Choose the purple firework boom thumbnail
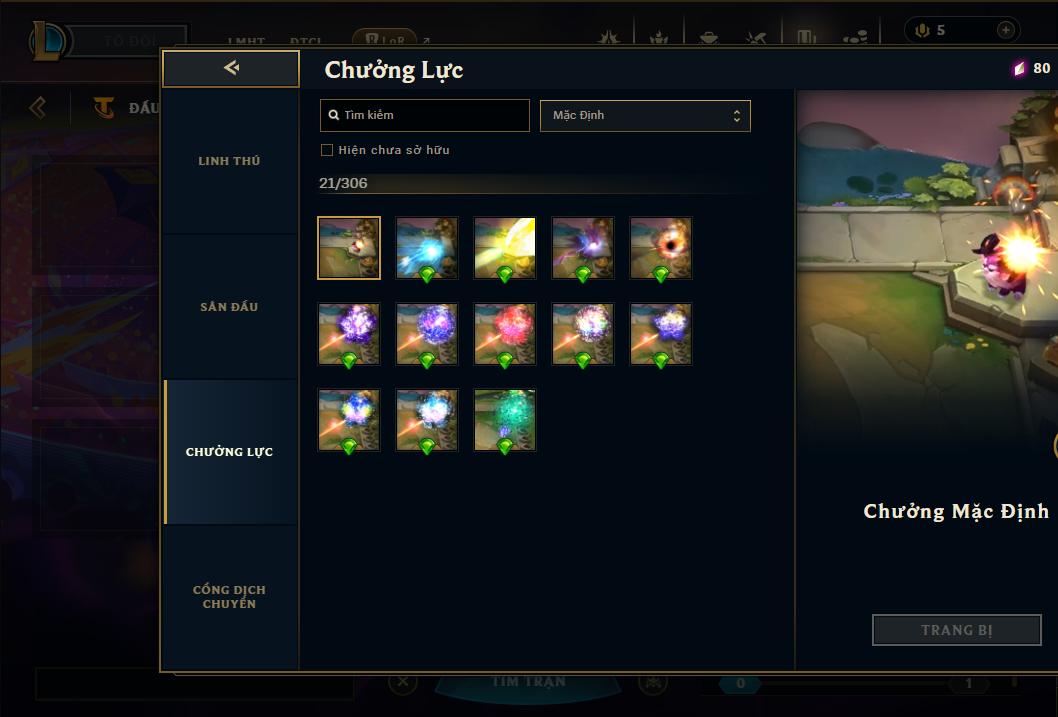Viewport: 1058px width, 717px height. 349,334
